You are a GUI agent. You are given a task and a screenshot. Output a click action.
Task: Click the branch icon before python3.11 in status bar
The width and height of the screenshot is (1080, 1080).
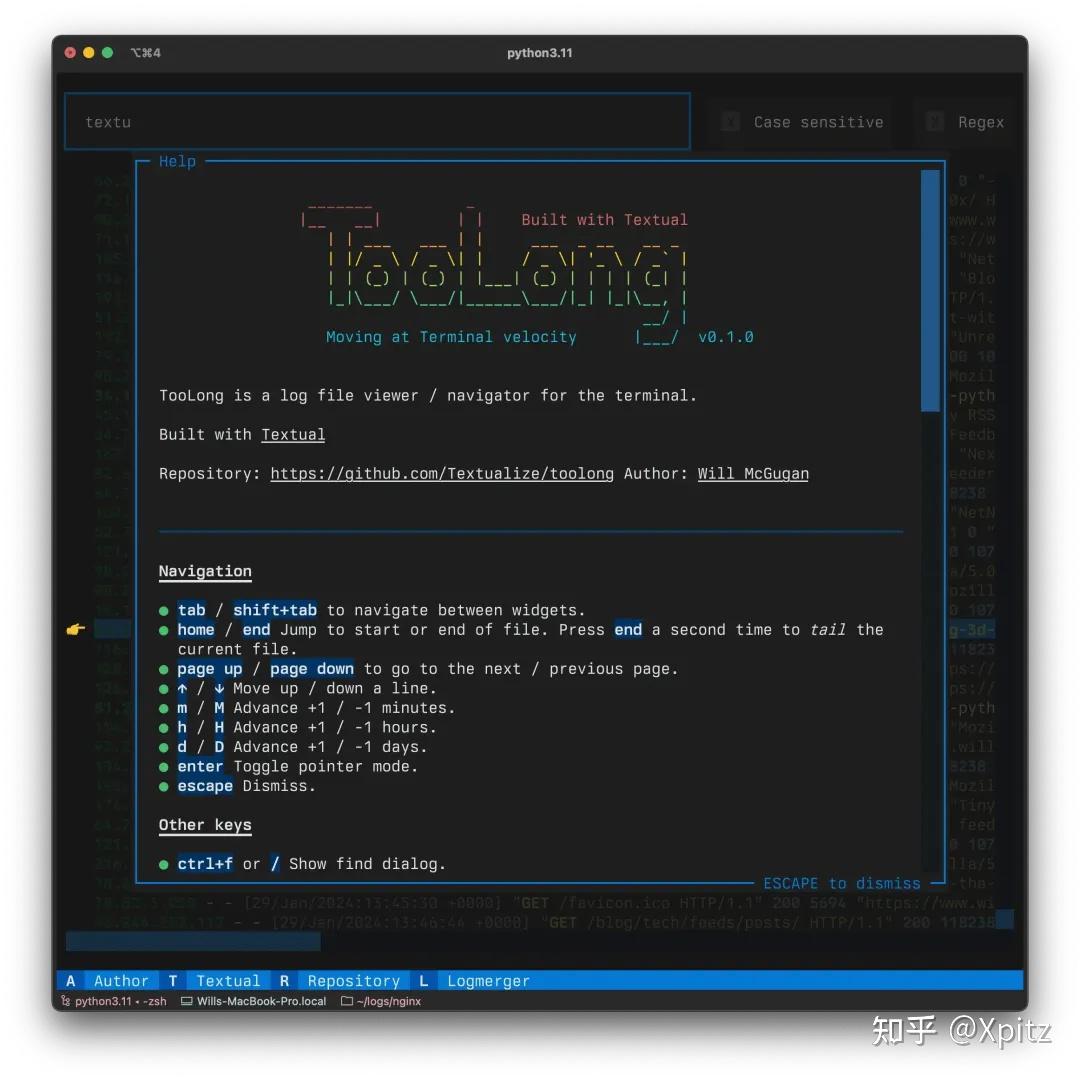tap(65, 1001)
